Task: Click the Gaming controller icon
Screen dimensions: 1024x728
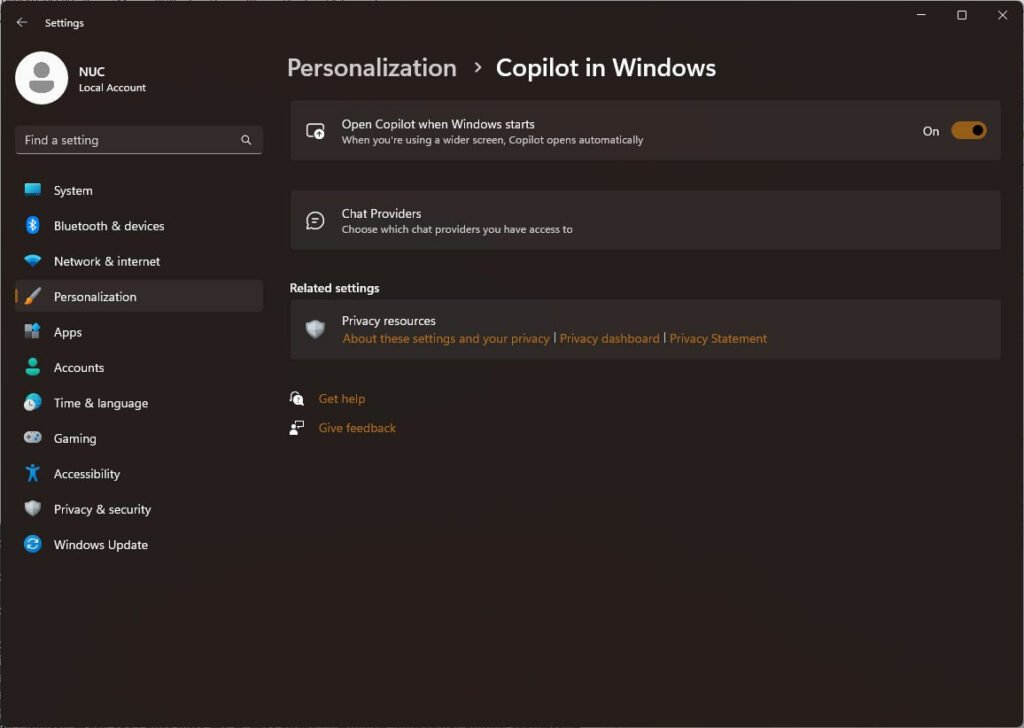Action: pyautogui.click(x=33, y=438)
